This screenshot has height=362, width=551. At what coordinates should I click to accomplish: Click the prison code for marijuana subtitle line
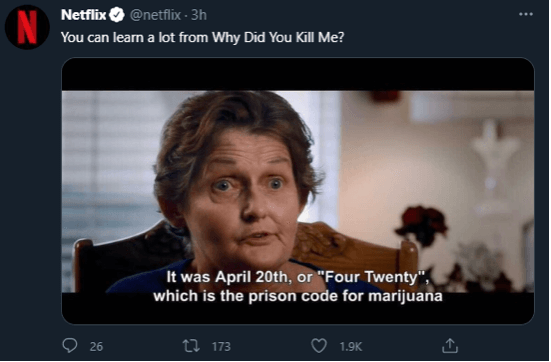pyautogui.click(x=298, y=296)
